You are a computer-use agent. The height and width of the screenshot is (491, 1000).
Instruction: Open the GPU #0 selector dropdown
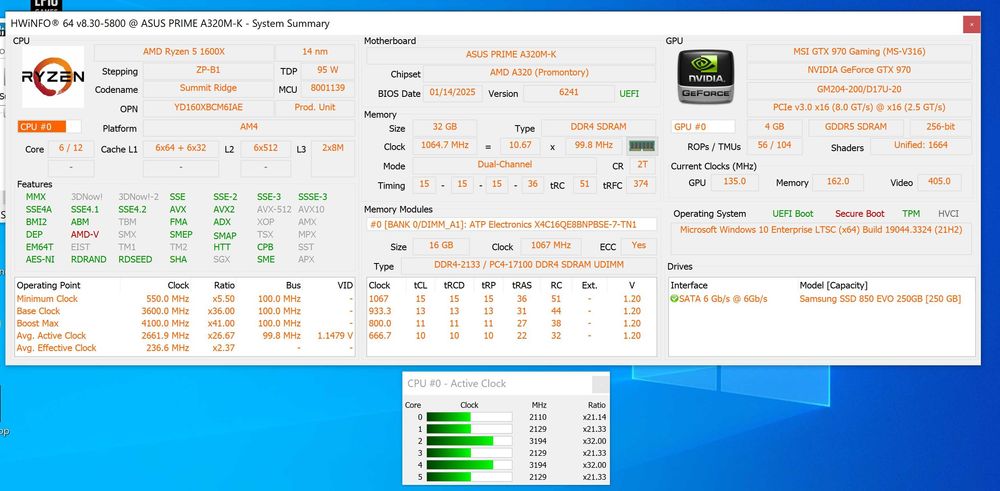click(x=703, y=127)
